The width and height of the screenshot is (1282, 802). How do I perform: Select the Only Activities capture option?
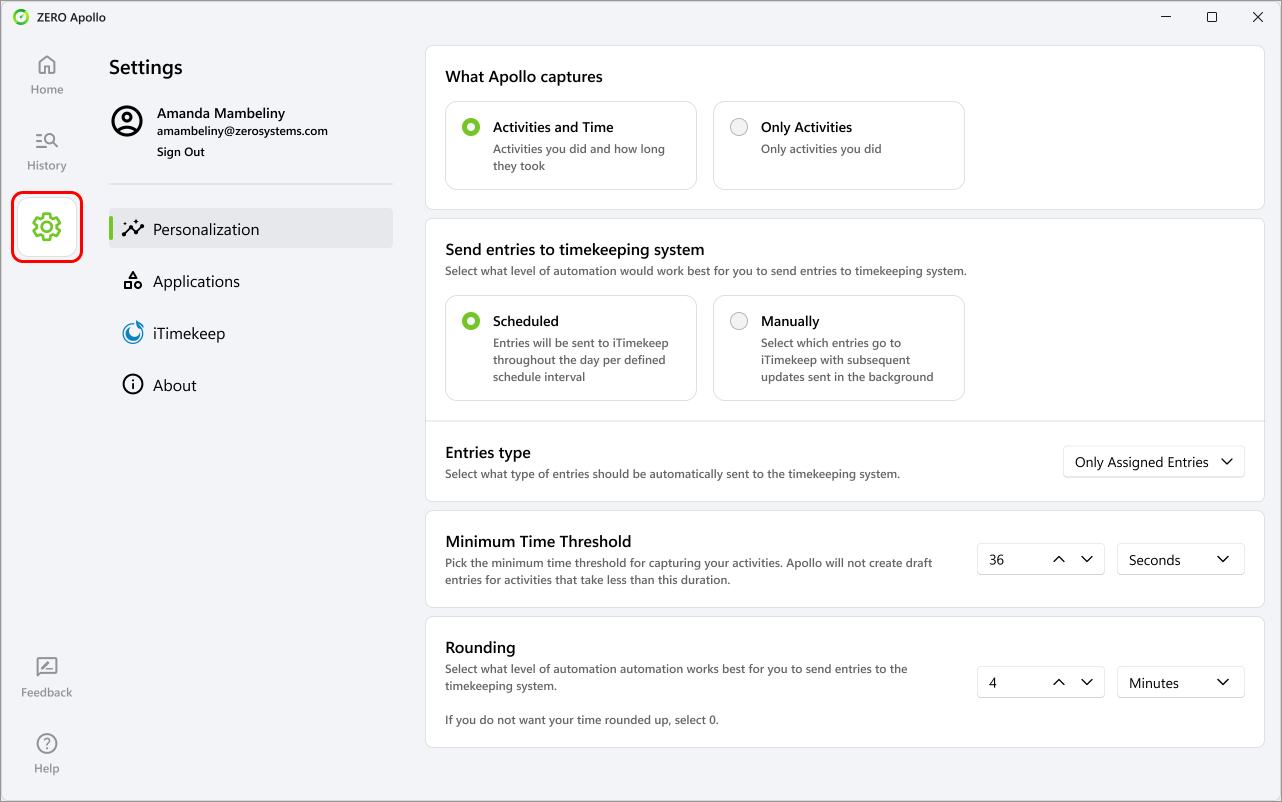click(738, 127)
